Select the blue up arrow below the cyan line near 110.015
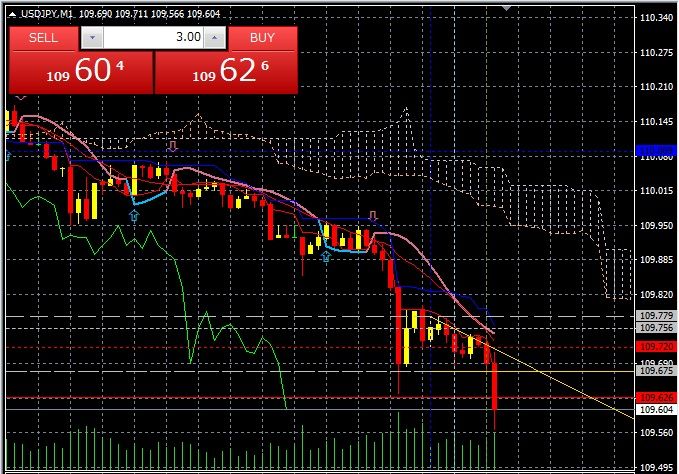The image size is (679, 474). 134,215
